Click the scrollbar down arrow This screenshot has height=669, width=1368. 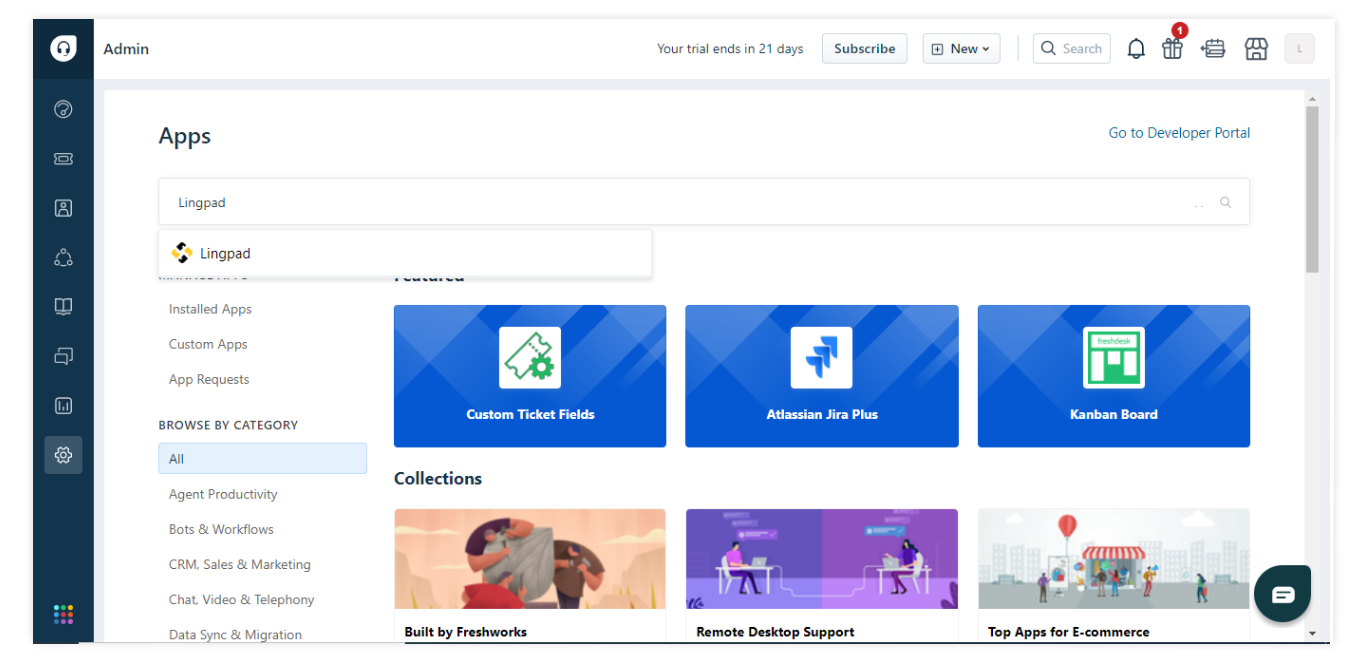point(1312,633)
